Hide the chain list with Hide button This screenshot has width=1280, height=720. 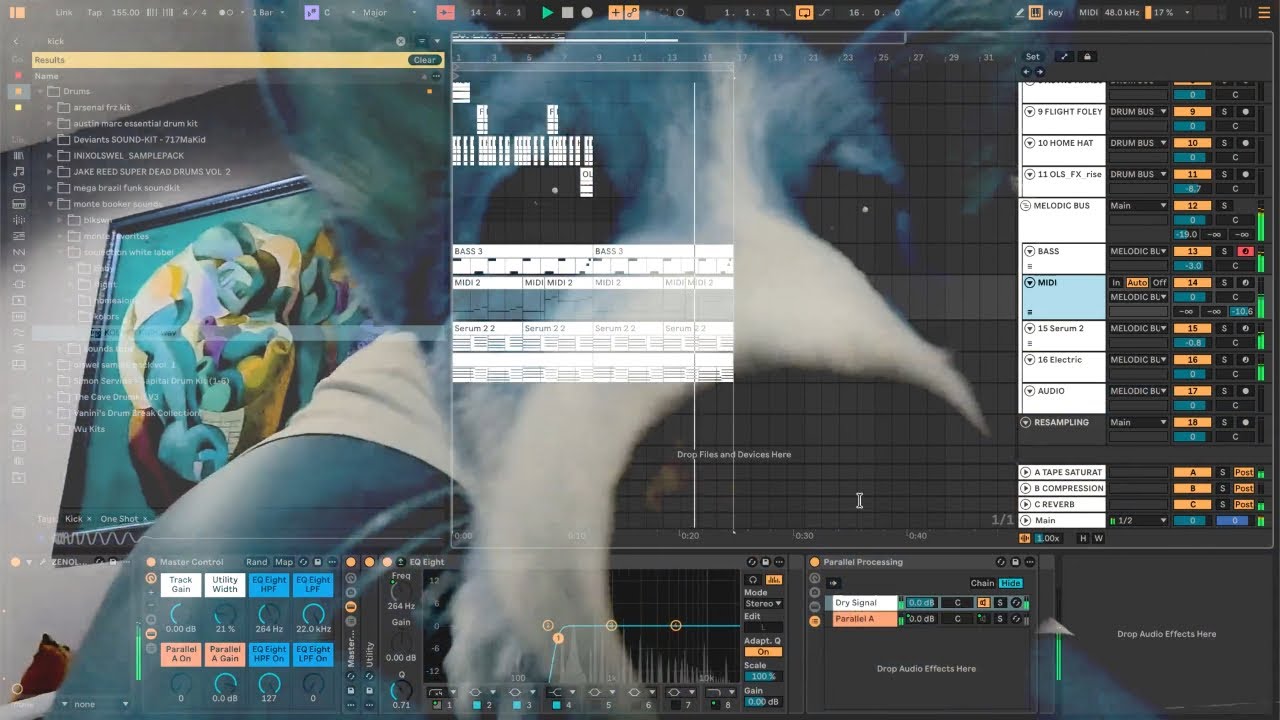tap(1011, 584)
